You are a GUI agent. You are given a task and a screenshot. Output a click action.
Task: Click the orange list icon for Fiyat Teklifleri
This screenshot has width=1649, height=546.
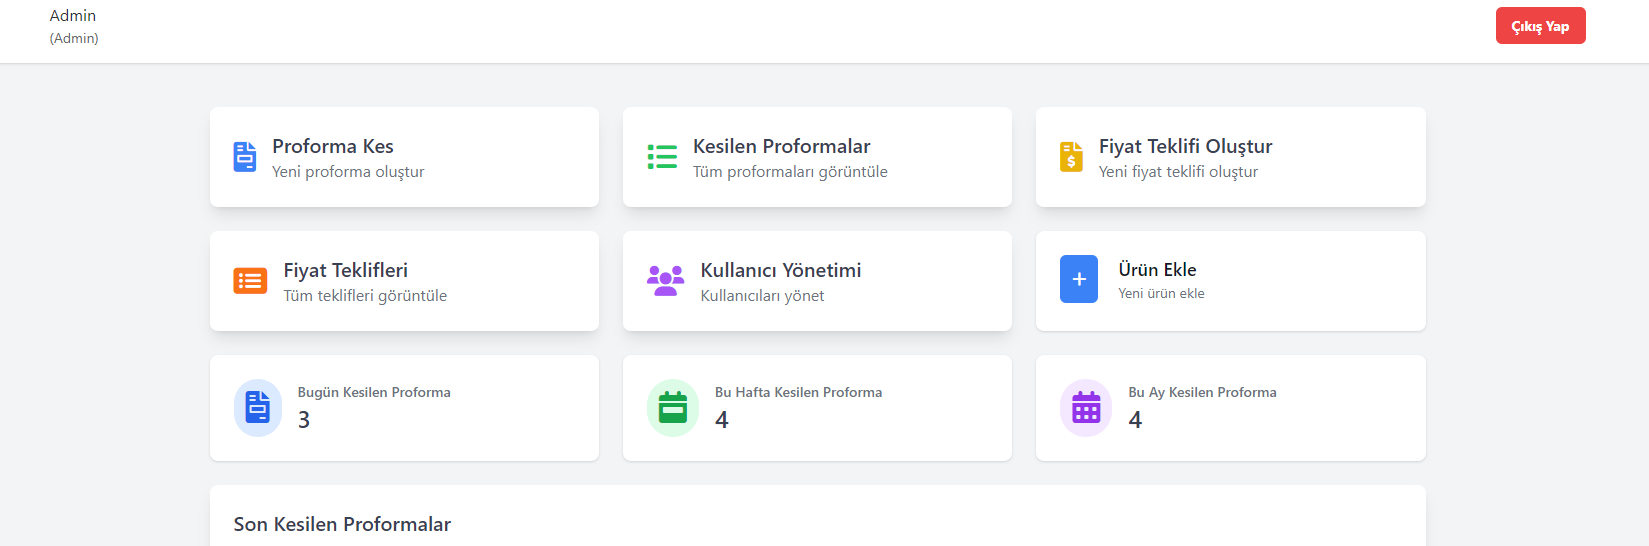coord(250,281)
